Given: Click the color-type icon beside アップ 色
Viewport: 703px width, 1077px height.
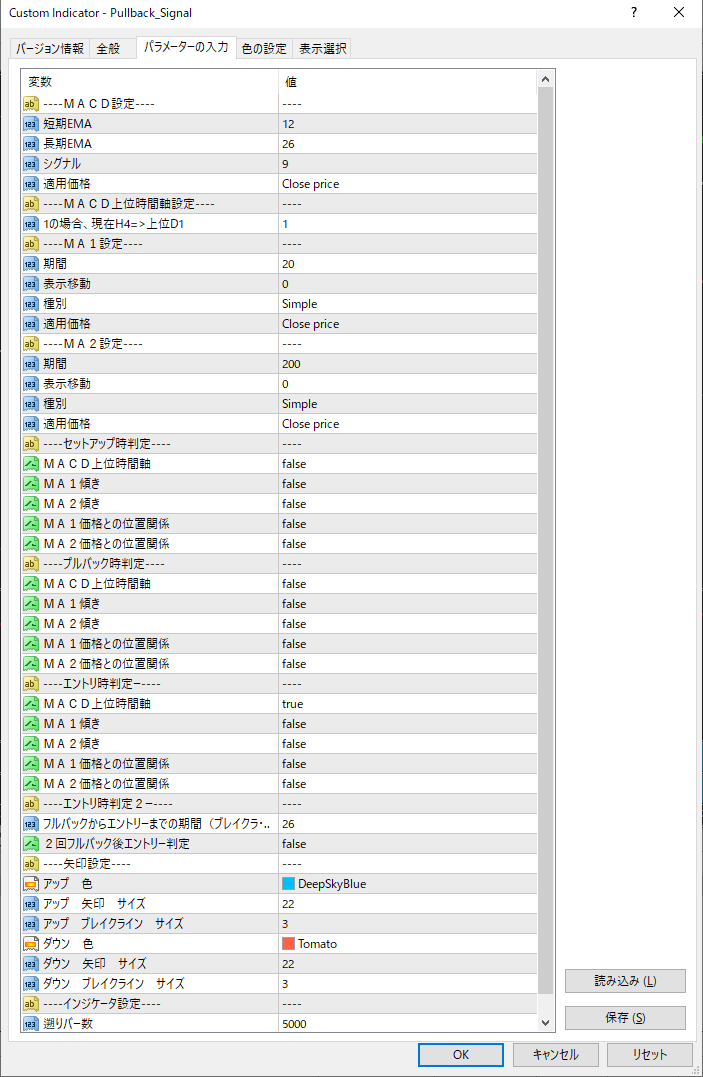Looking at the screenshot, I should point(31,884).
